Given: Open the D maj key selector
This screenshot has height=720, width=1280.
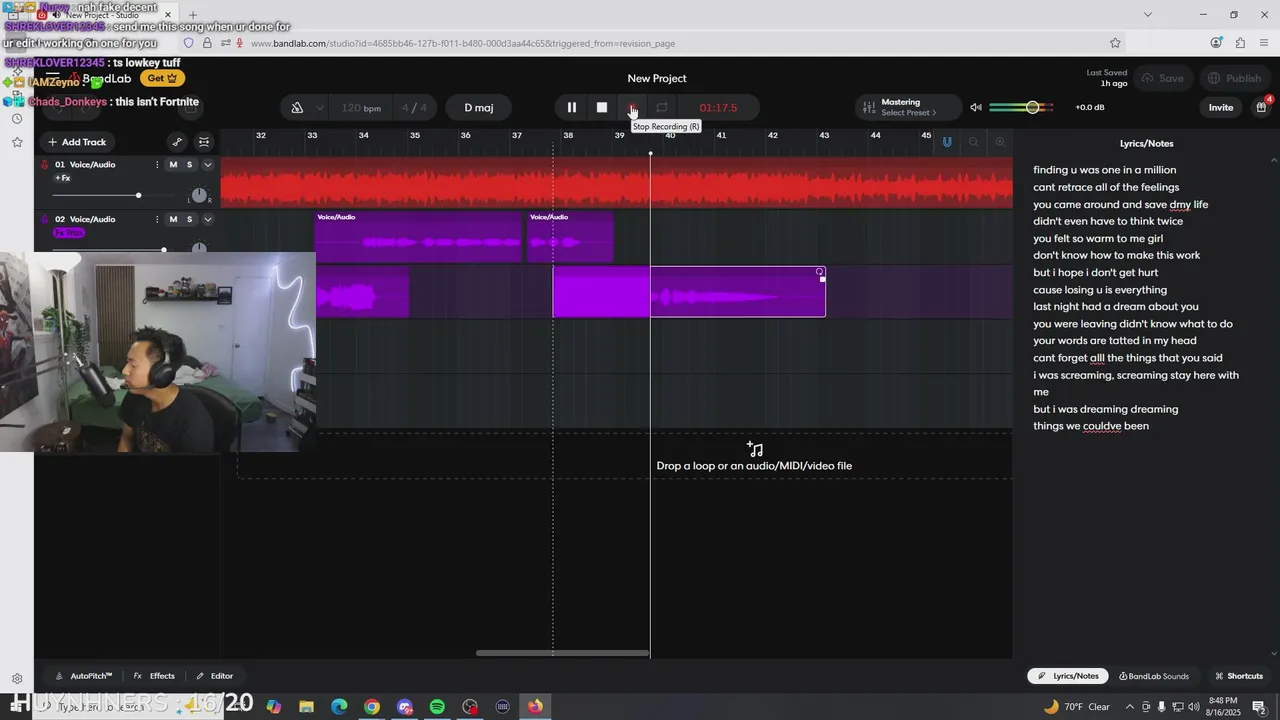Looking at the screenshot, I should [478, 108].
